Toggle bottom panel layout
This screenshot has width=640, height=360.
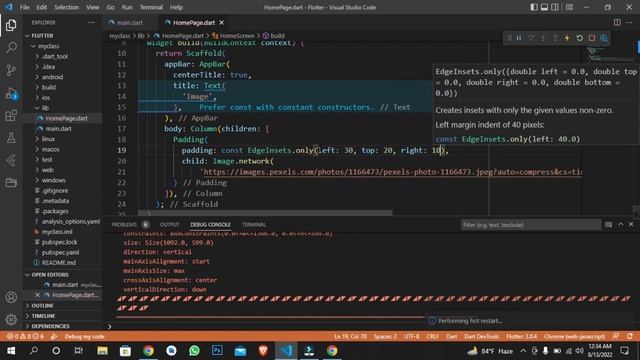[x=544, y=7]
